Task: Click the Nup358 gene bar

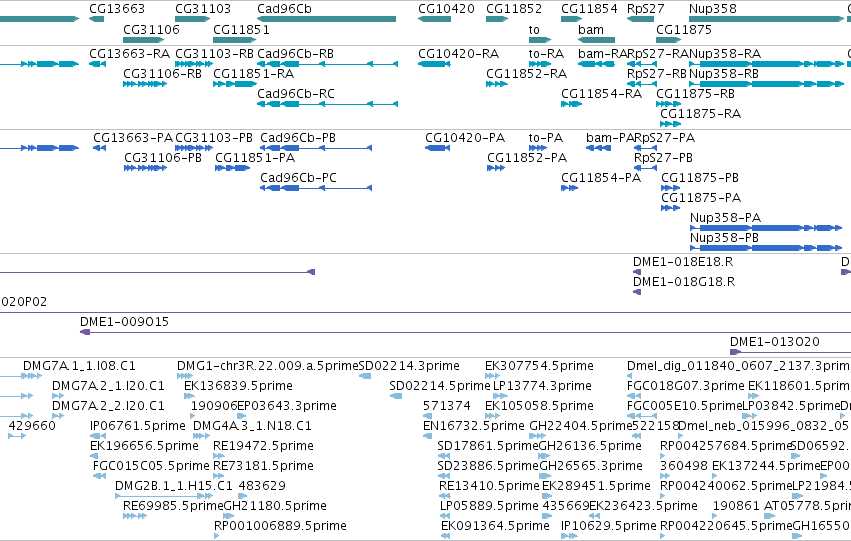Action: click(766, 19)
